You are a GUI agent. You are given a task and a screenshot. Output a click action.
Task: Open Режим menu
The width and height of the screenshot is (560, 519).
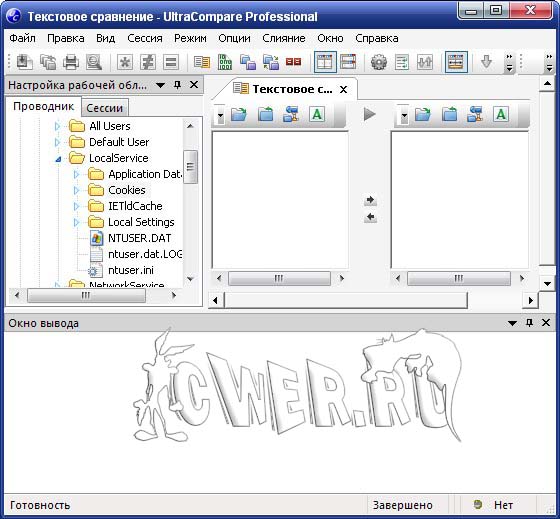190,38
